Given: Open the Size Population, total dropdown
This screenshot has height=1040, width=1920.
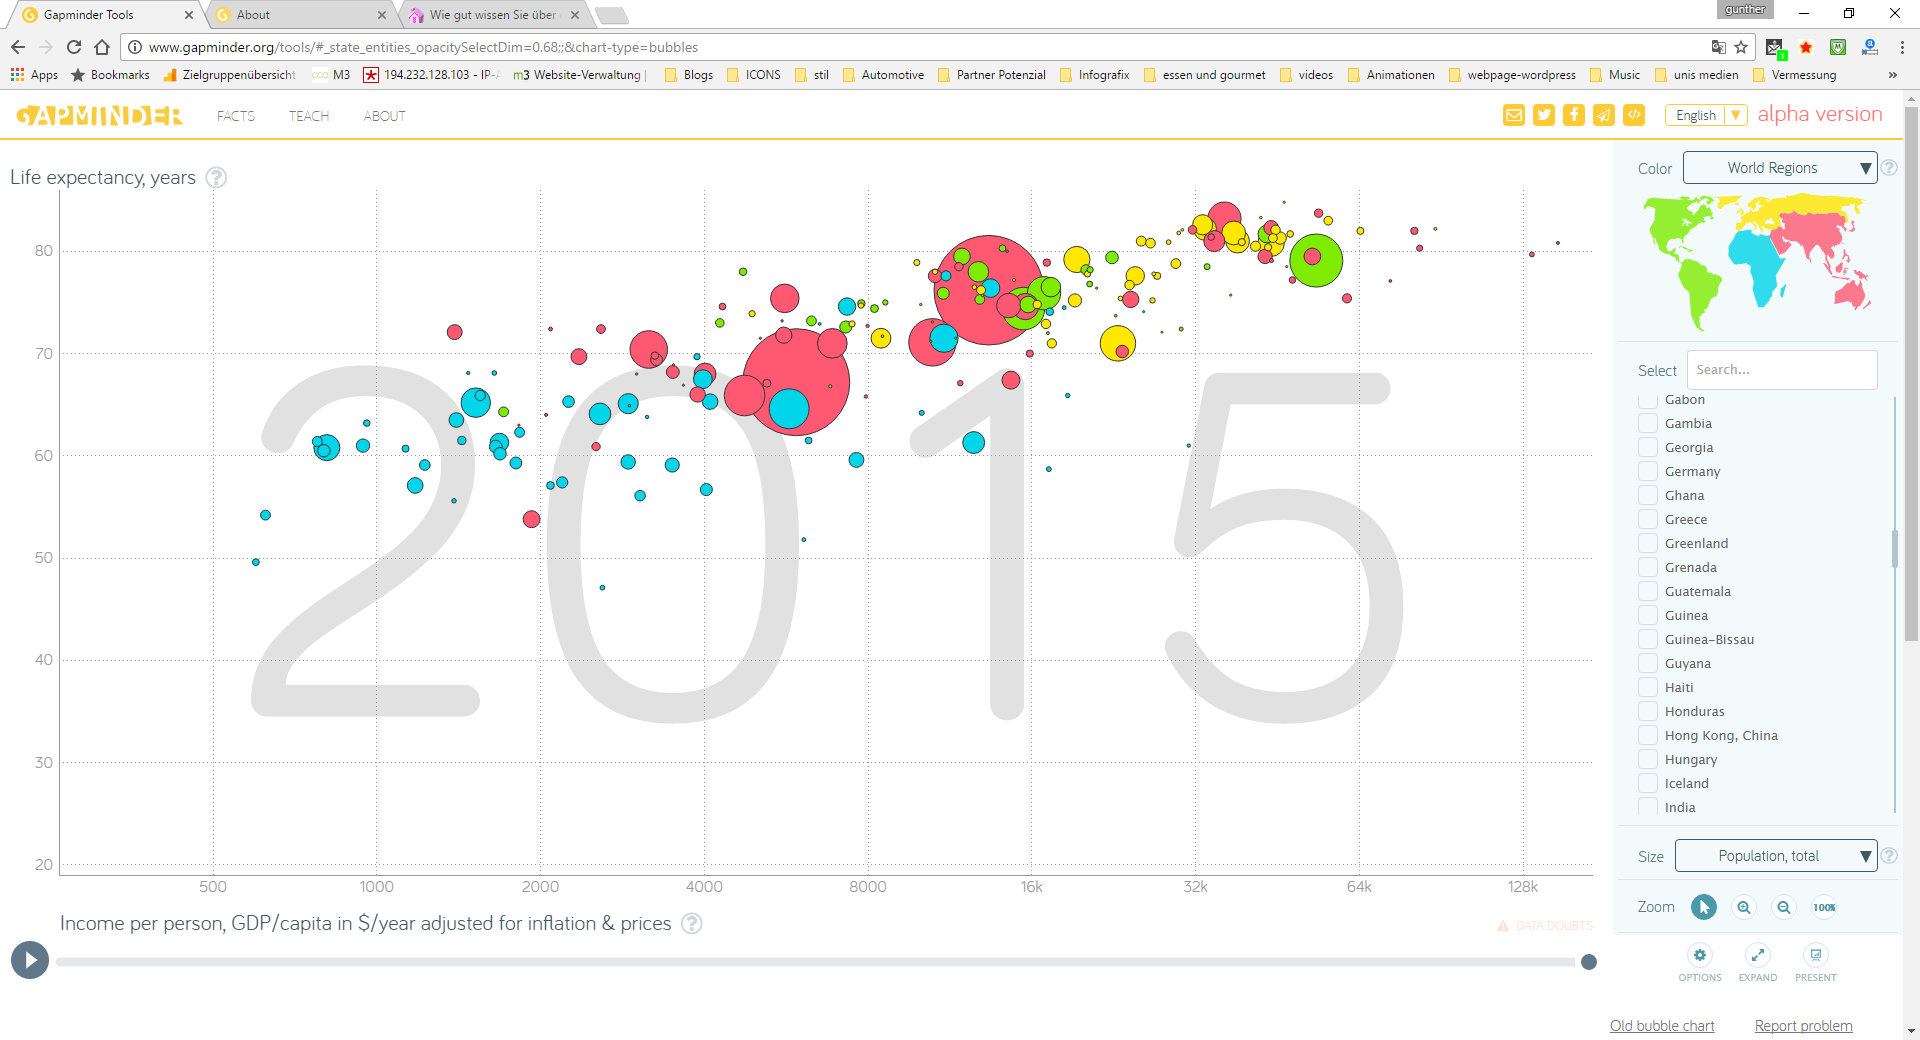Looking at the screenshot, I should click(1776, 856).
